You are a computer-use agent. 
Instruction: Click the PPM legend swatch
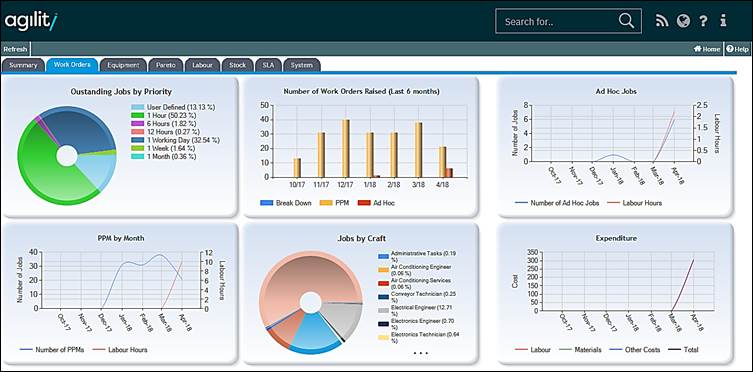coord(326,203)
